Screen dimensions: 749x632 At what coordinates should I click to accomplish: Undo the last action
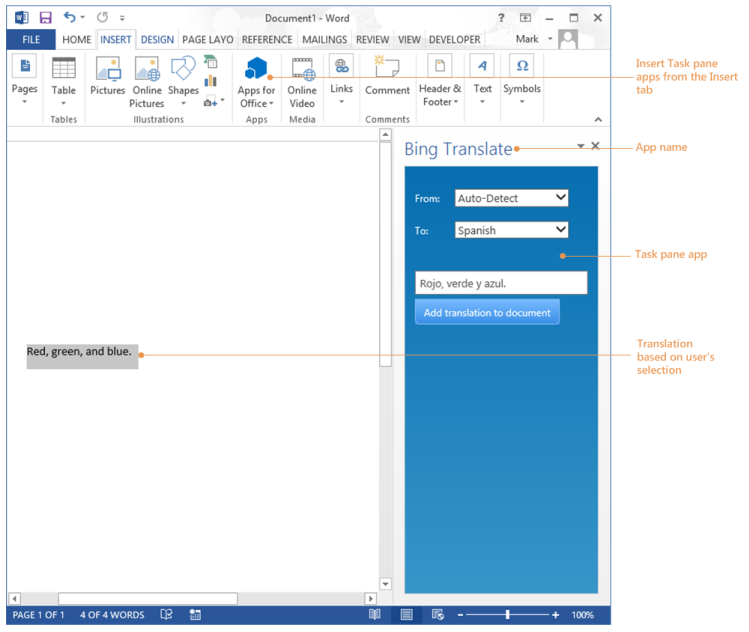(x=70, y=18)
